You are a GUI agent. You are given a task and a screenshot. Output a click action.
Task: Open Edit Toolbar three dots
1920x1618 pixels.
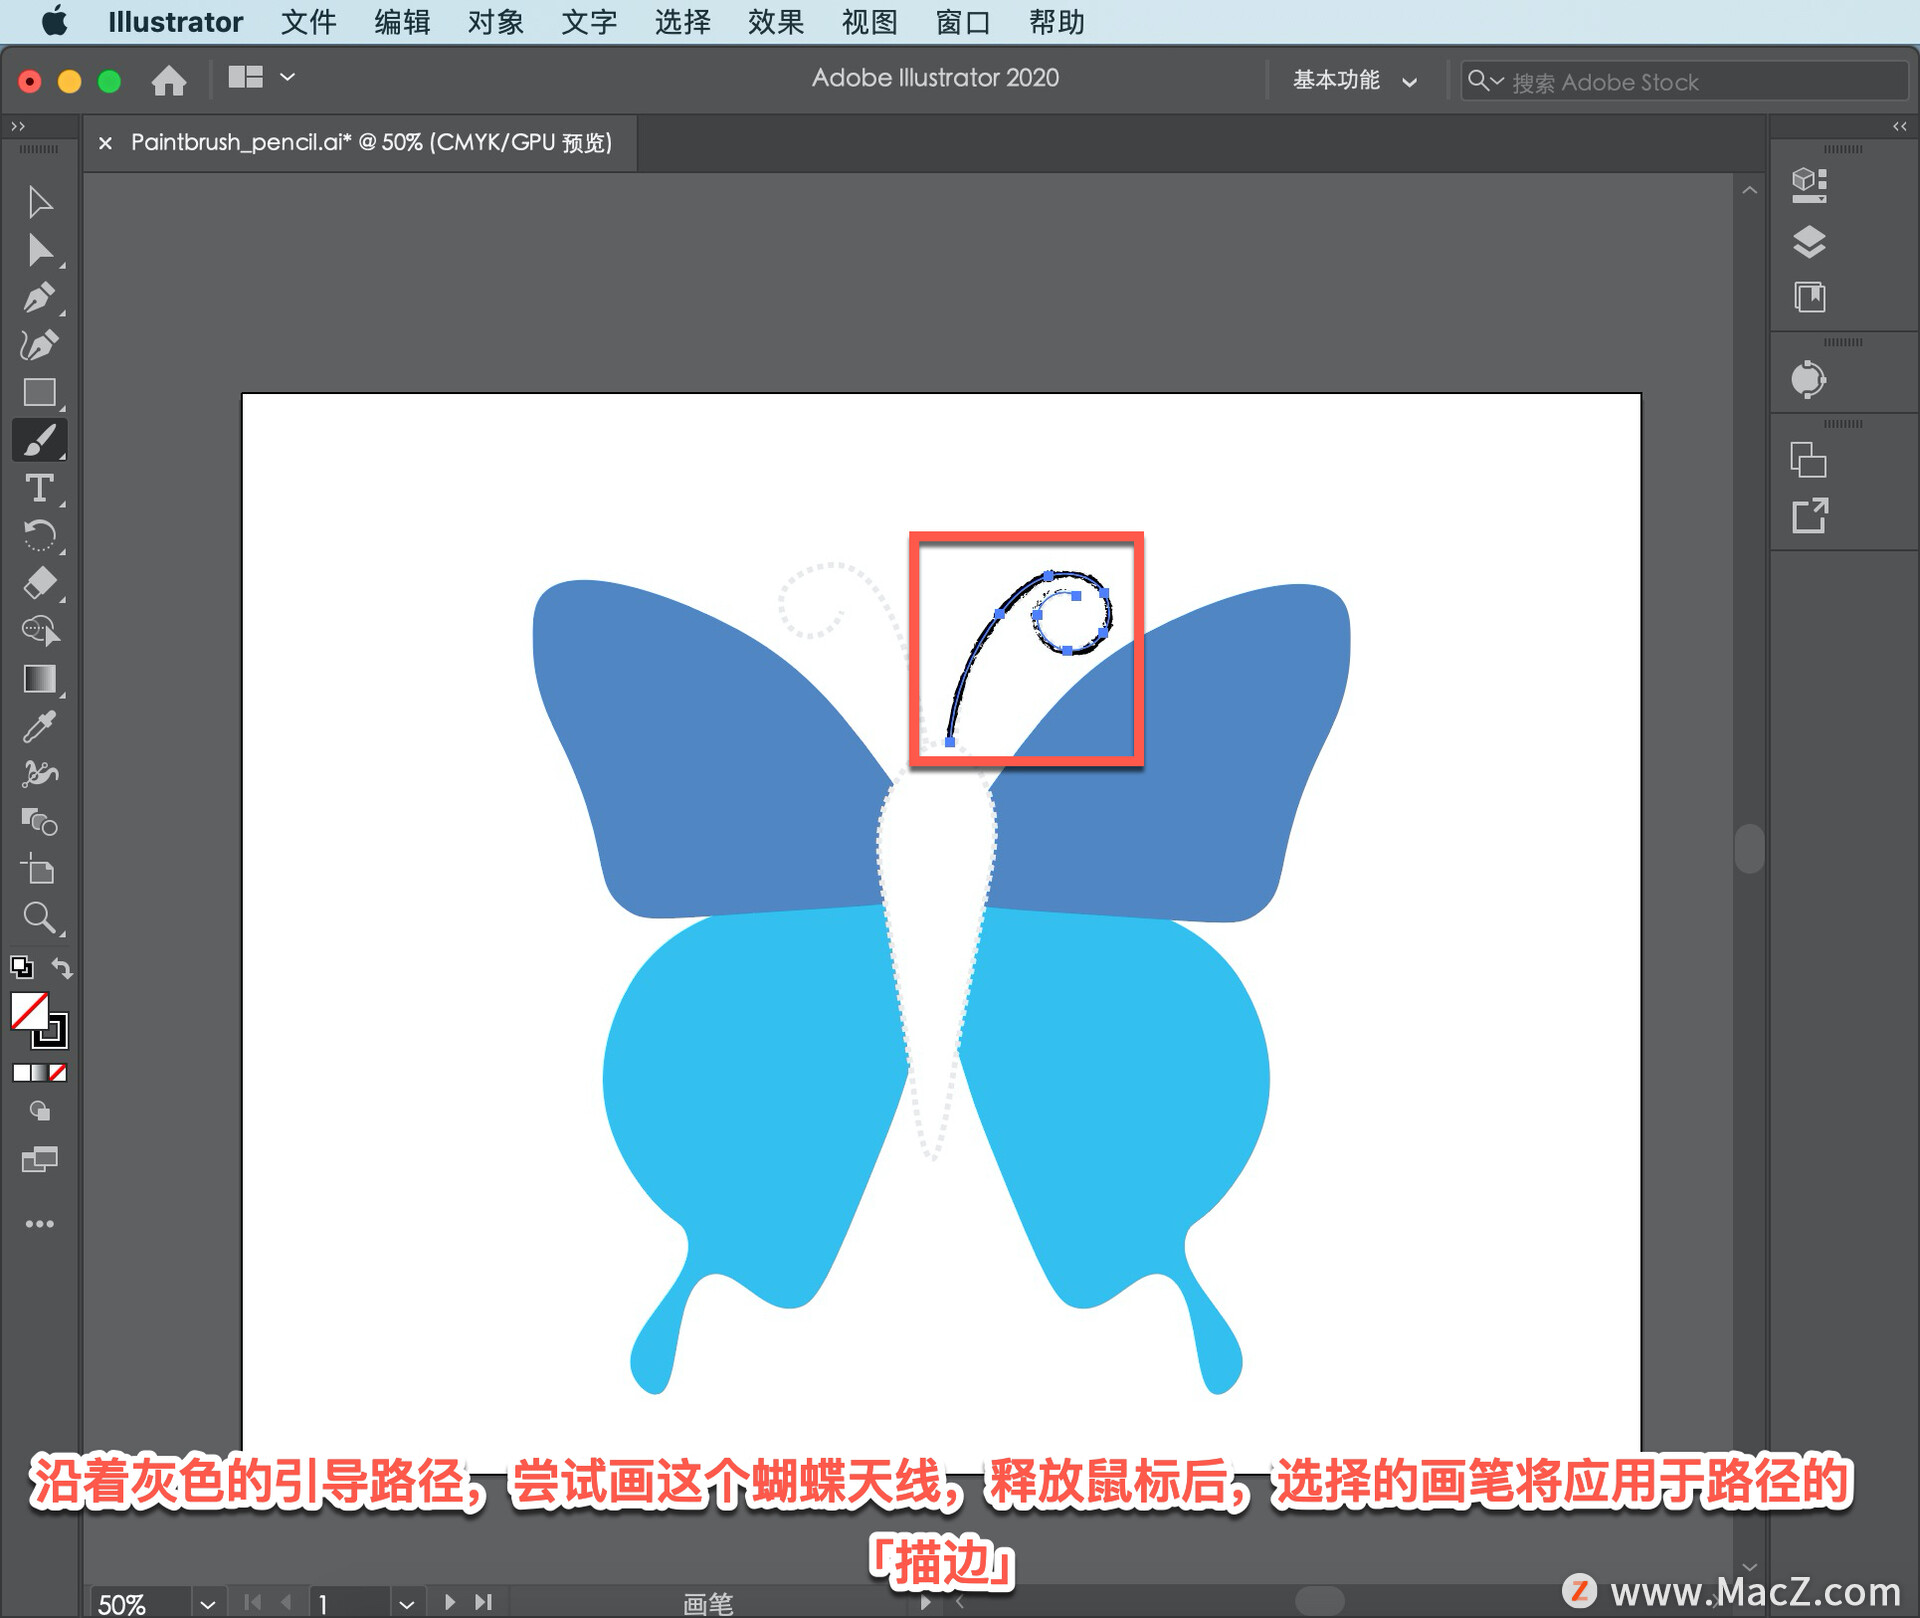(x=40, y=1224)
